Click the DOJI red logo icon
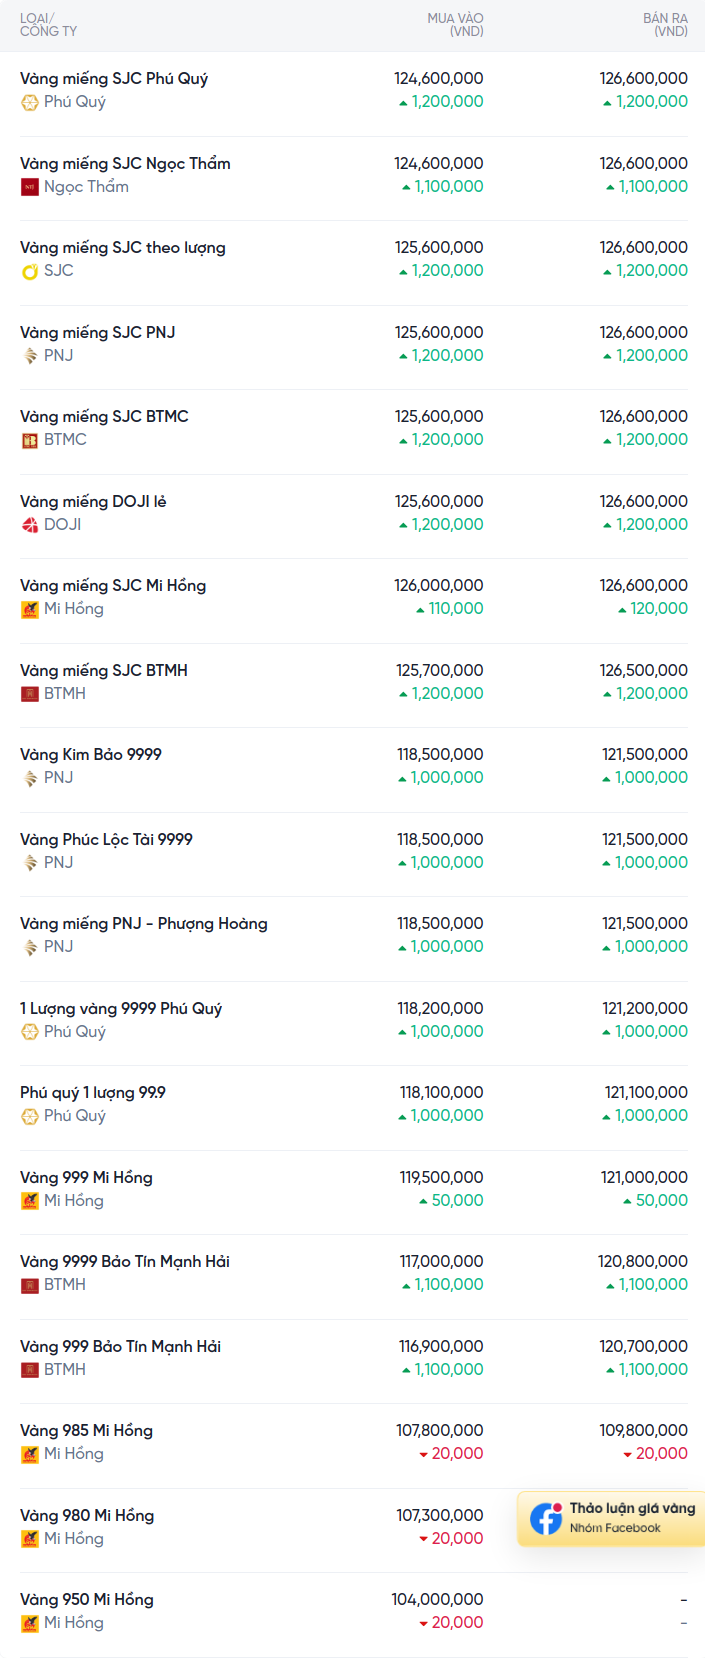The height and width of the screenshot is (1658, 705). coord(30,525)
